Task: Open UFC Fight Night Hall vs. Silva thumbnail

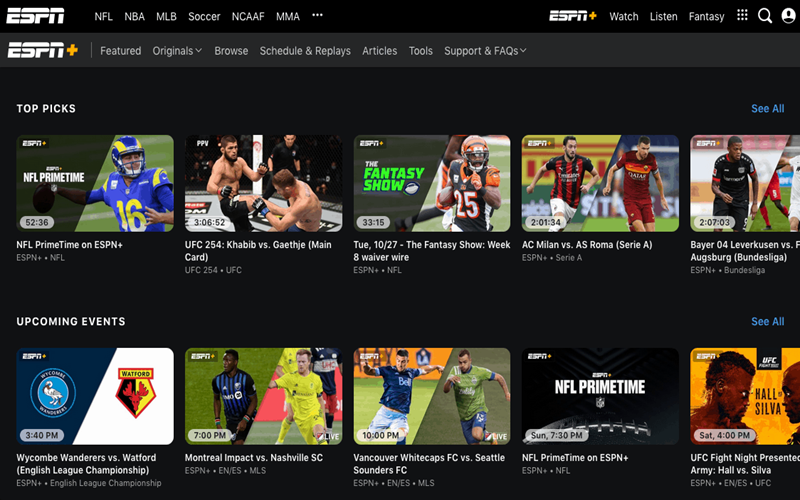Action: pos(745,396)
